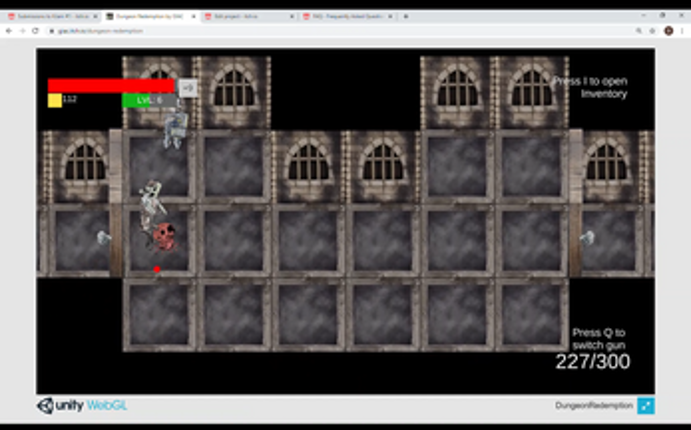The width and height of the screenshot is (691, 430).
Task: Select the Dungeon Redemption tab
Action: click(x=150, y=16)
